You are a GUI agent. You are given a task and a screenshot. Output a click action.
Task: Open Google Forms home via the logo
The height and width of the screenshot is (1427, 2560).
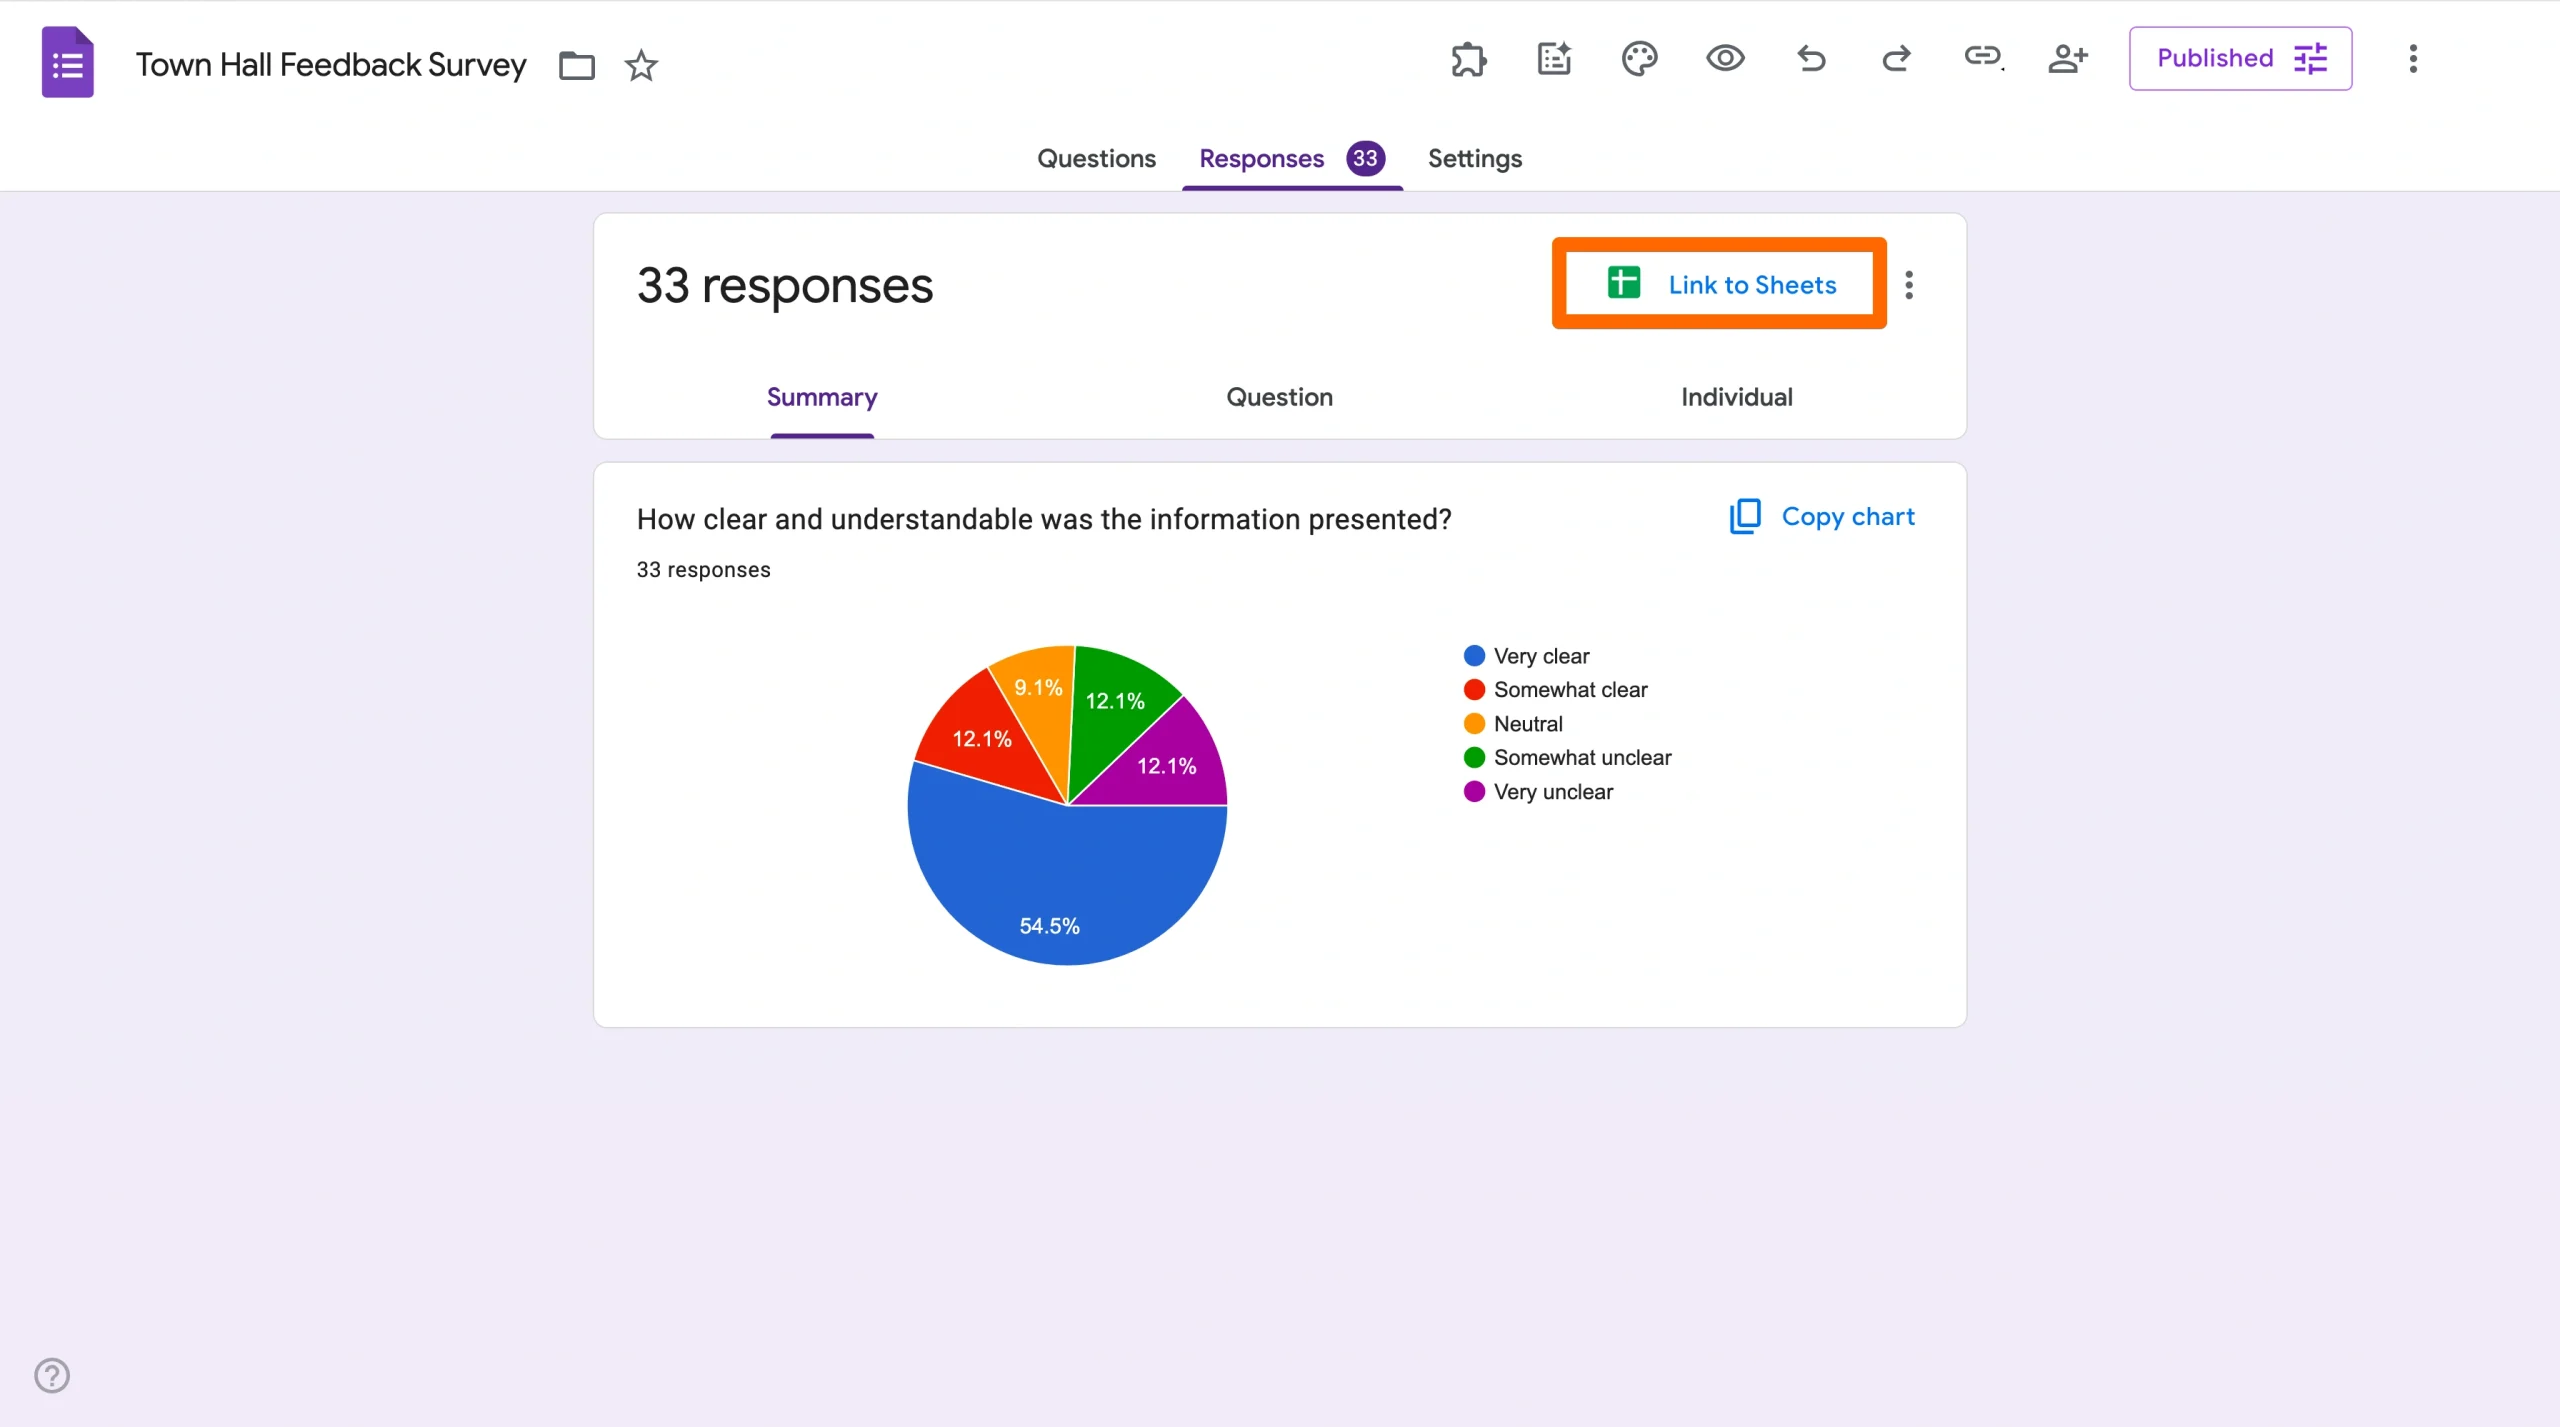[x=66, y=62]
